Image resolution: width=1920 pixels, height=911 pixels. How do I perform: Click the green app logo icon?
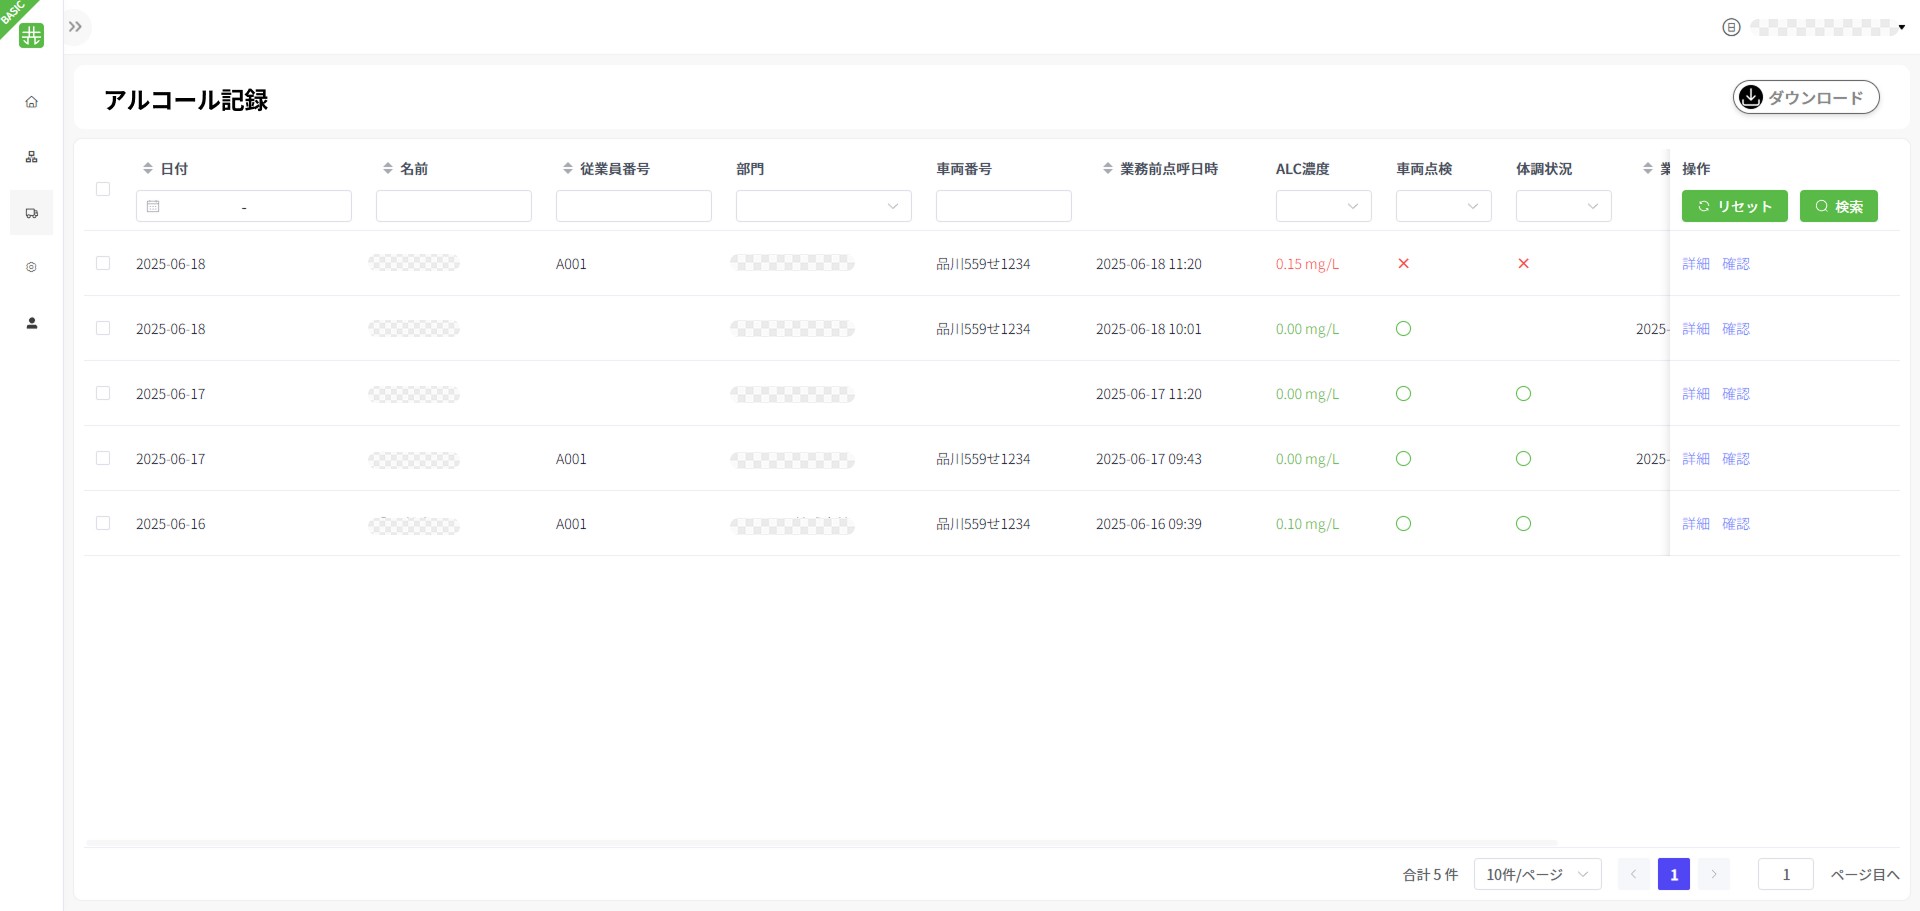point(32,35)
